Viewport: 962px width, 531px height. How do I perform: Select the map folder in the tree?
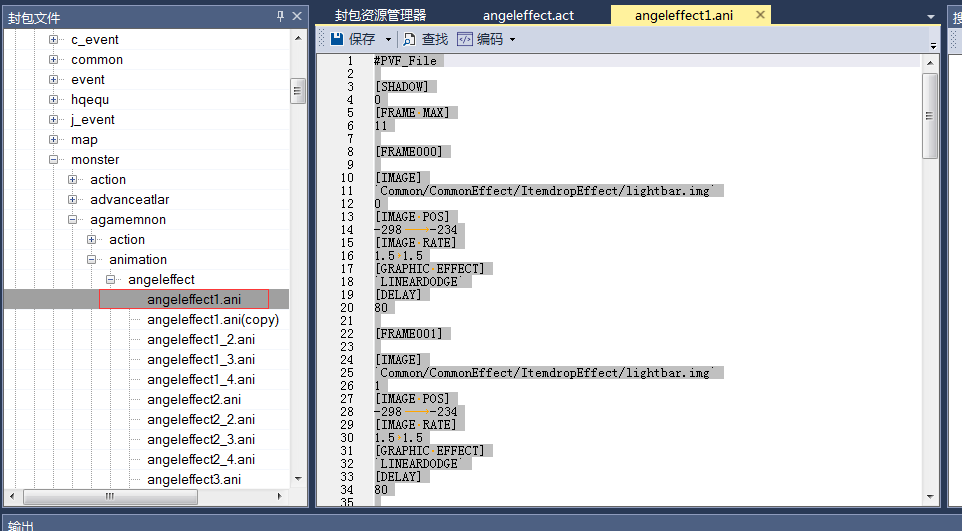pyautogui.click(x=84, y=140)
